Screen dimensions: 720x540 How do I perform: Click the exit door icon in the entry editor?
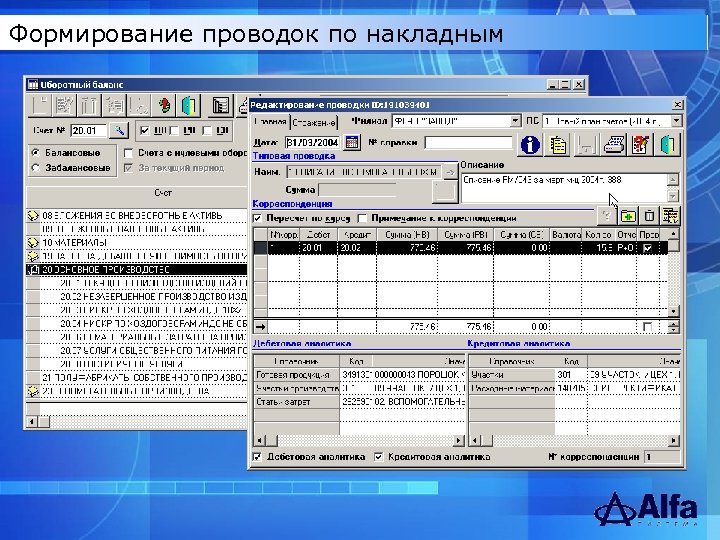point(669,144)
